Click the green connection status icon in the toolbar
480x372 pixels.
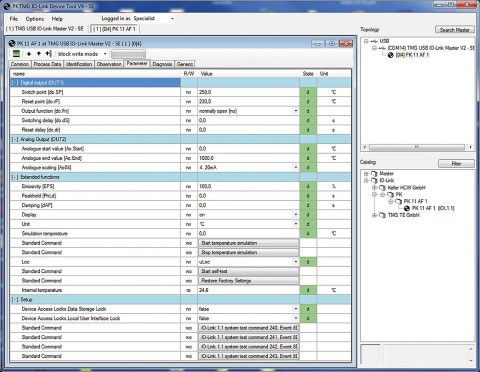point(16,54)
